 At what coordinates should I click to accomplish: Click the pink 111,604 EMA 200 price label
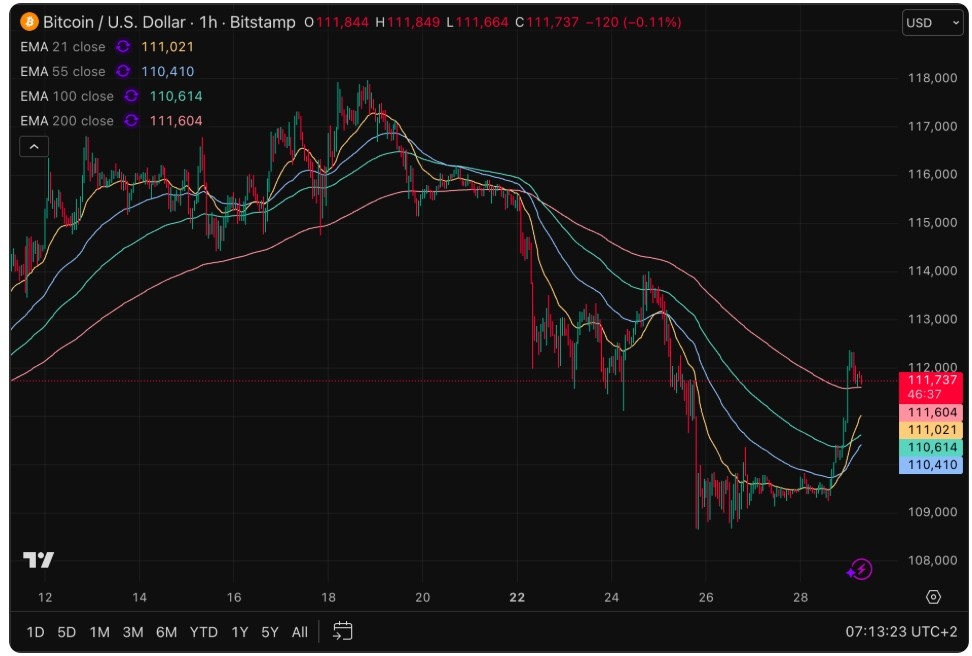(x=931, y=412)
